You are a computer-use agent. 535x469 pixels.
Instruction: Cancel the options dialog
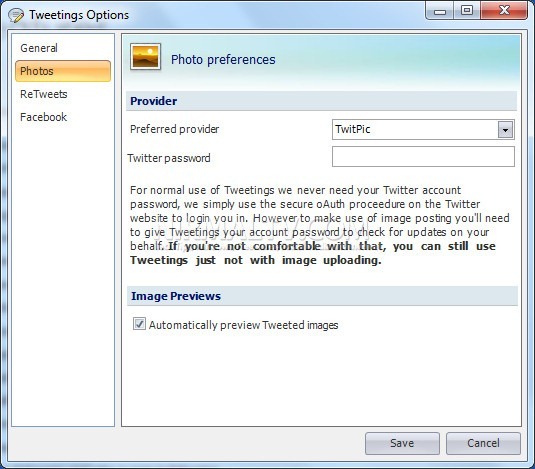[483, 443]
